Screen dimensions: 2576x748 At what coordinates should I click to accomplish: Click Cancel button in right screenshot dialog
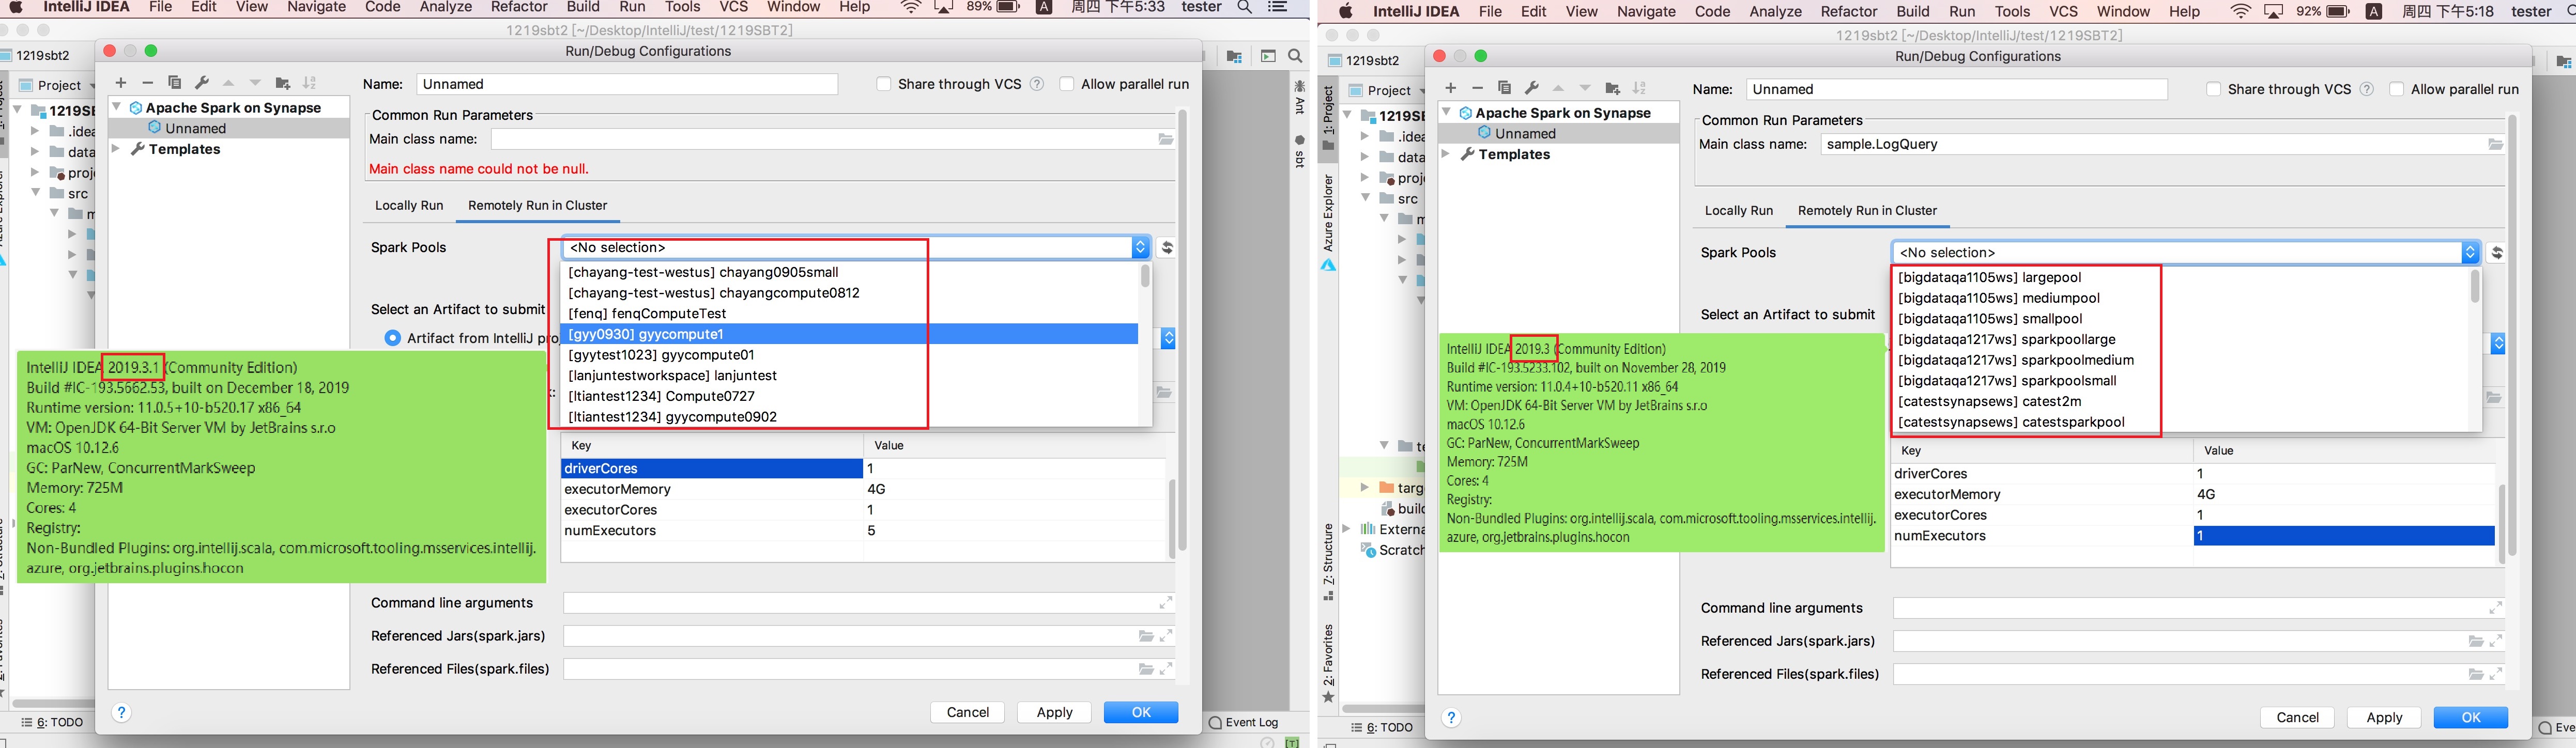click(x=2298, y=717)
